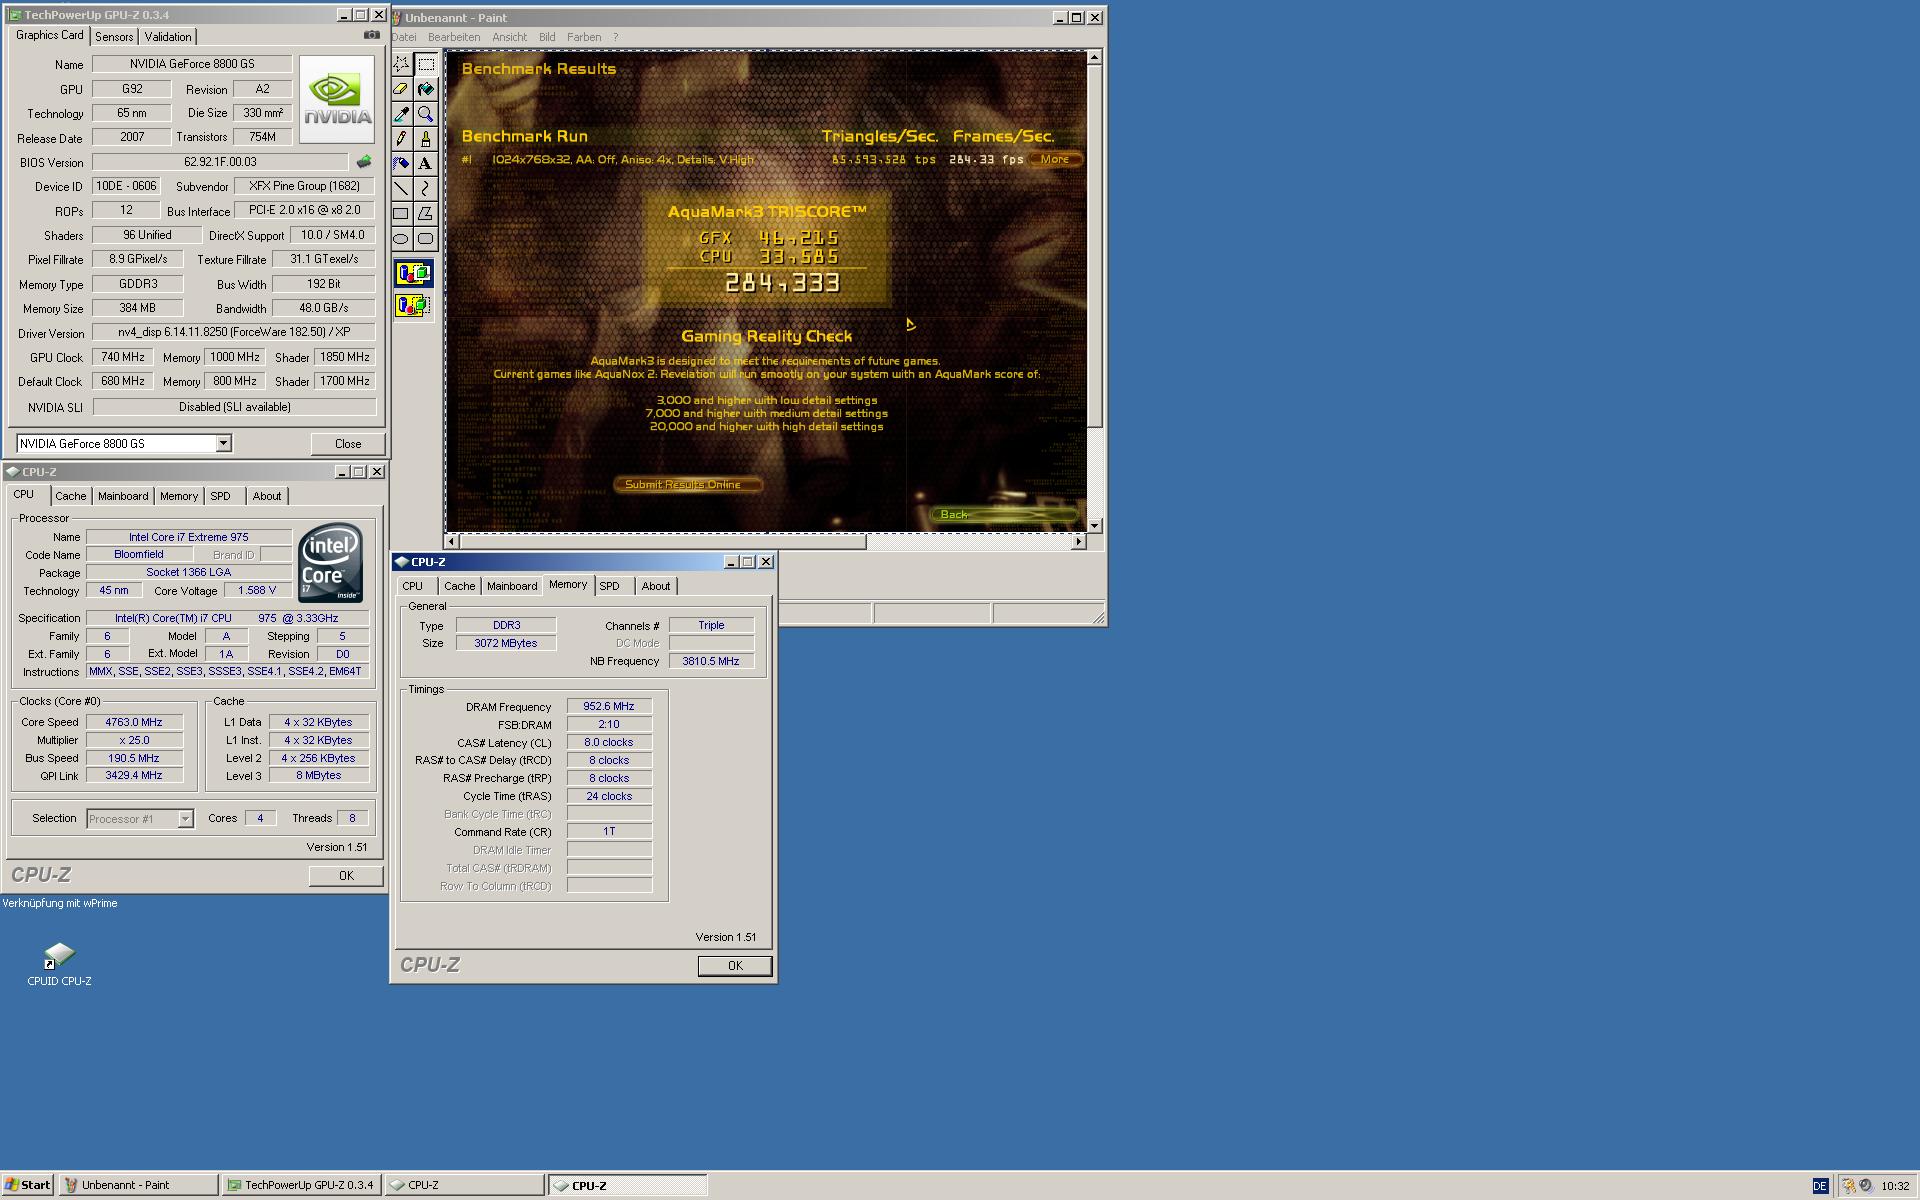The height and width of the screenshot is (1200, 1920).
Task: Activate the Pick Color eyedropper tool
Action: point(401,114)
